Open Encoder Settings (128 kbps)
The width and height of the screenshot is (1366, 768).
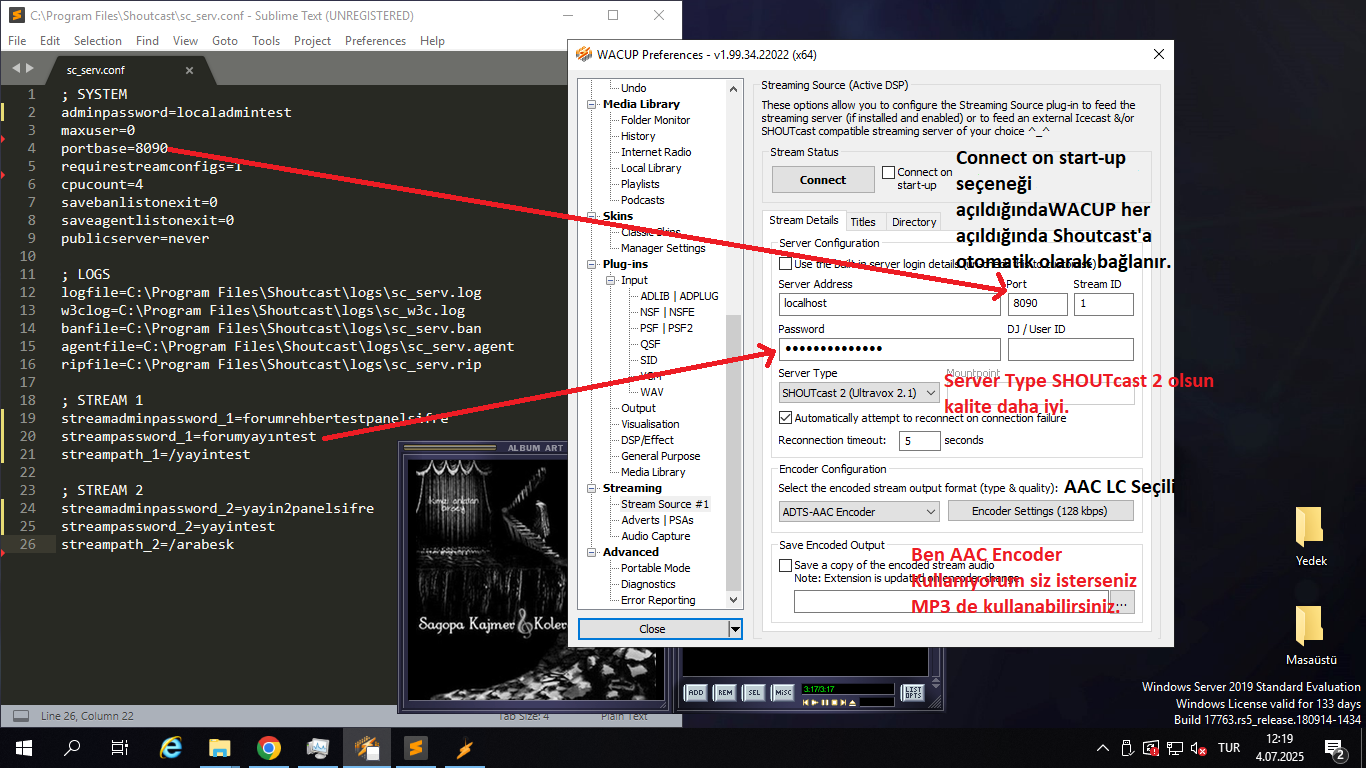1041,511
